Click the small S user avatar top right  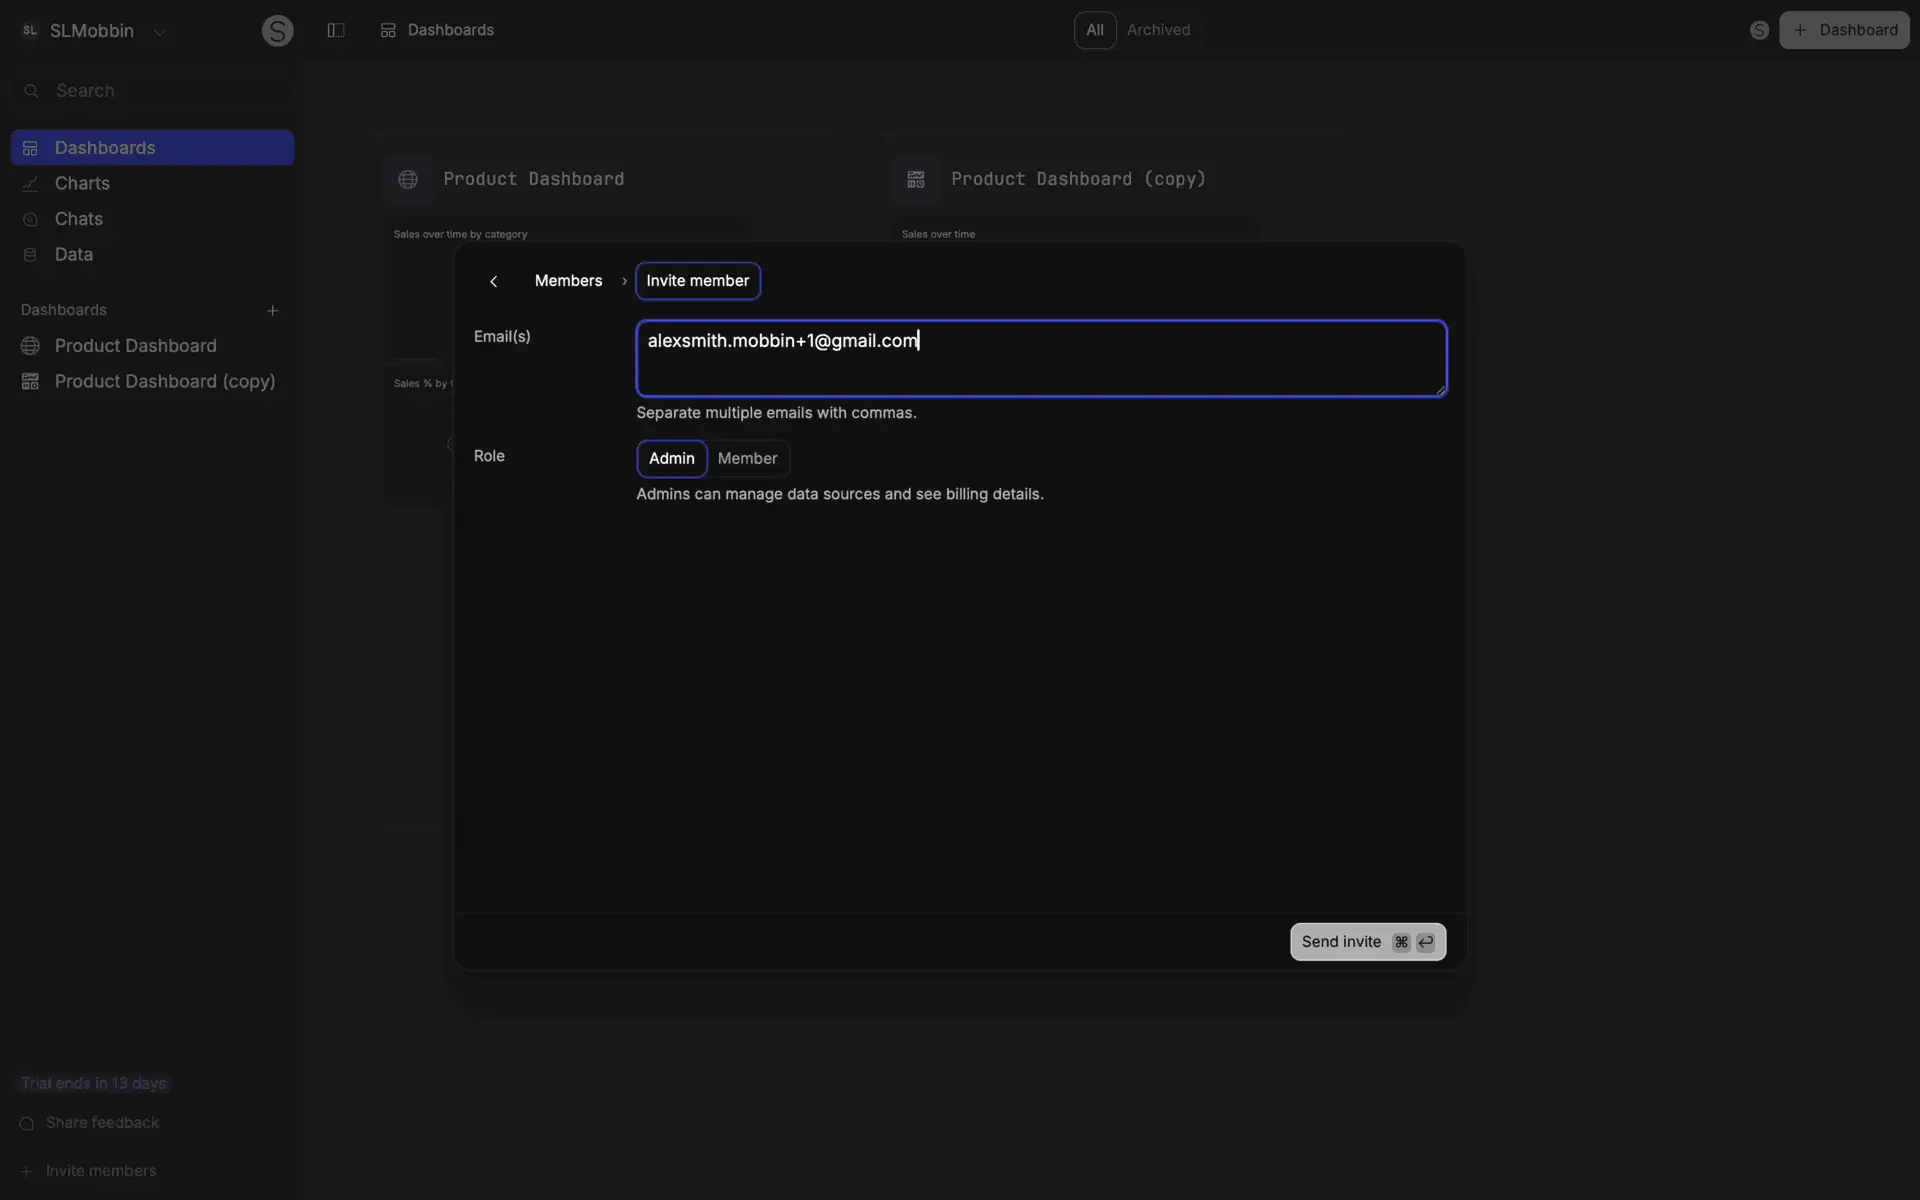pyautogui.click(x=1759, y=30)
